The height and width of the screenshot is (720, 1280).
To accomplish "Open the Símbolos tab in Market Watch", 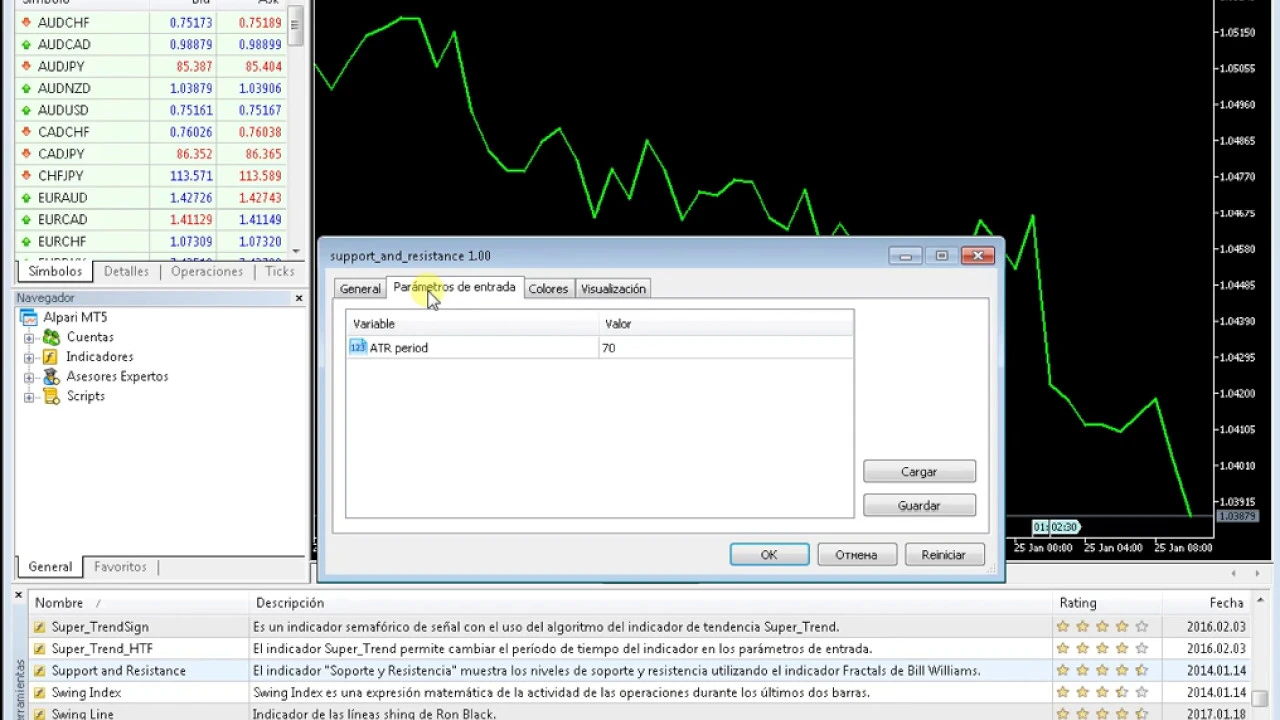I will click(x=55, y=271).
